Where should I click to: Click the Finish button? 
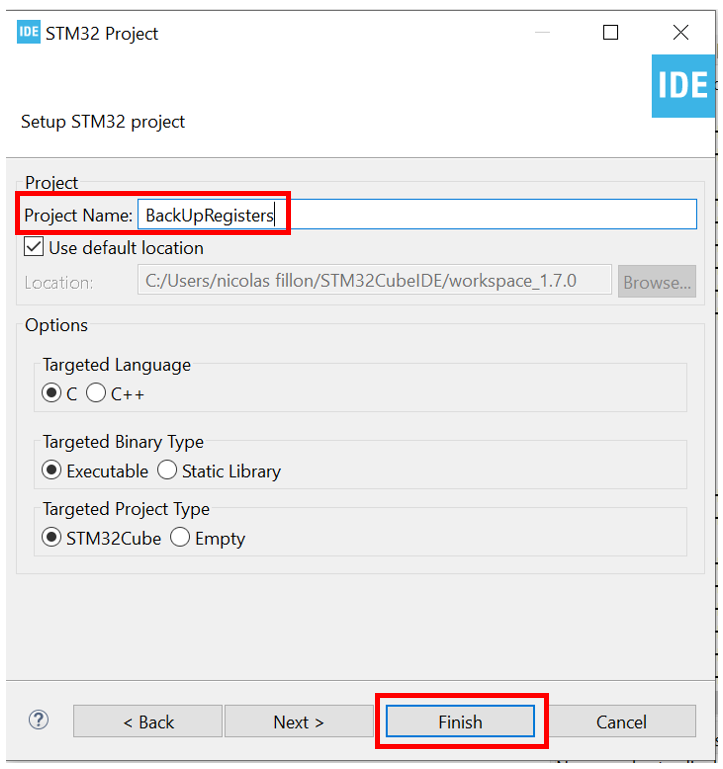coord(460,721)
